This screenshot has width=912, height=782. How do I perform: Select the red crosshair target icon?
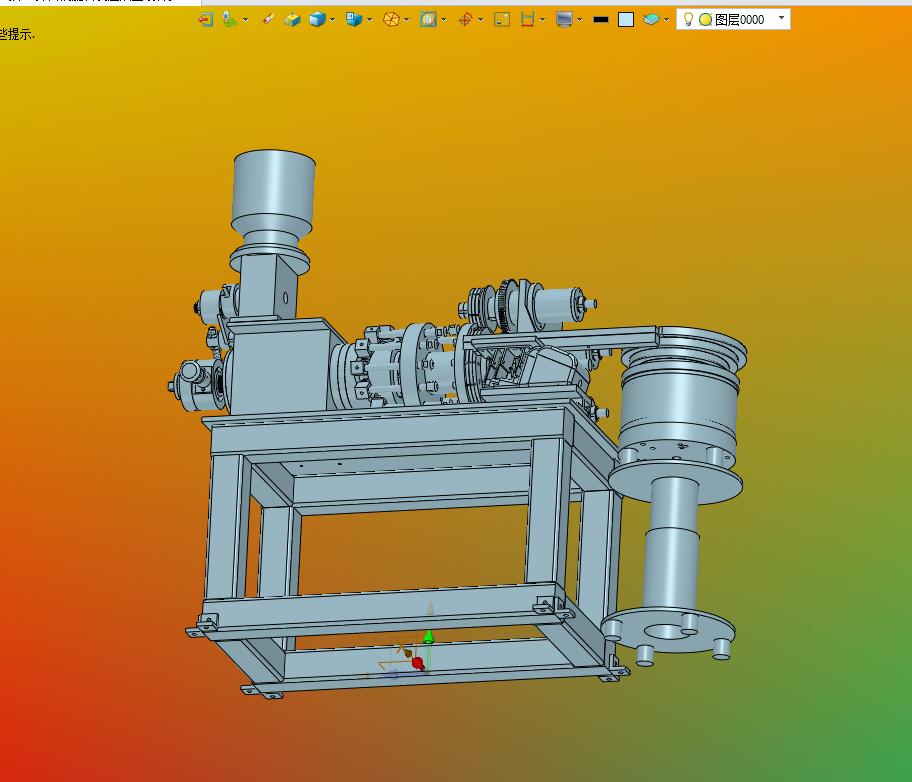click(465, 19)
